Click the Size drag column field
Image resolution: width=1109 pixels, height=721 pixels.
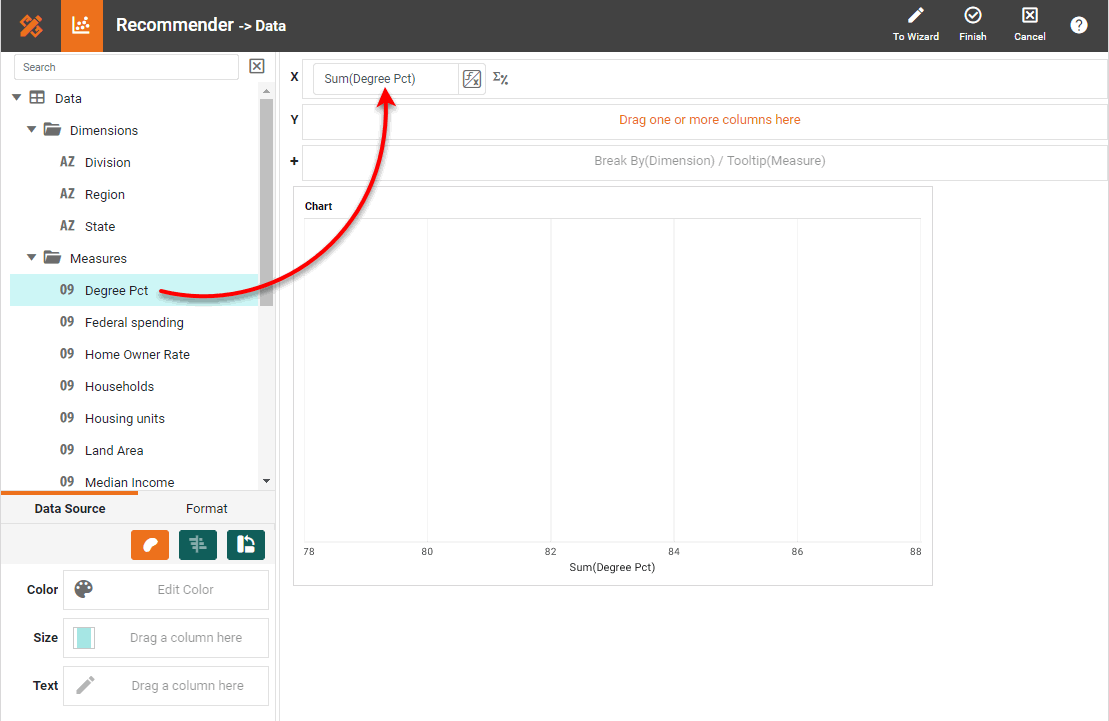coord(166,638)
